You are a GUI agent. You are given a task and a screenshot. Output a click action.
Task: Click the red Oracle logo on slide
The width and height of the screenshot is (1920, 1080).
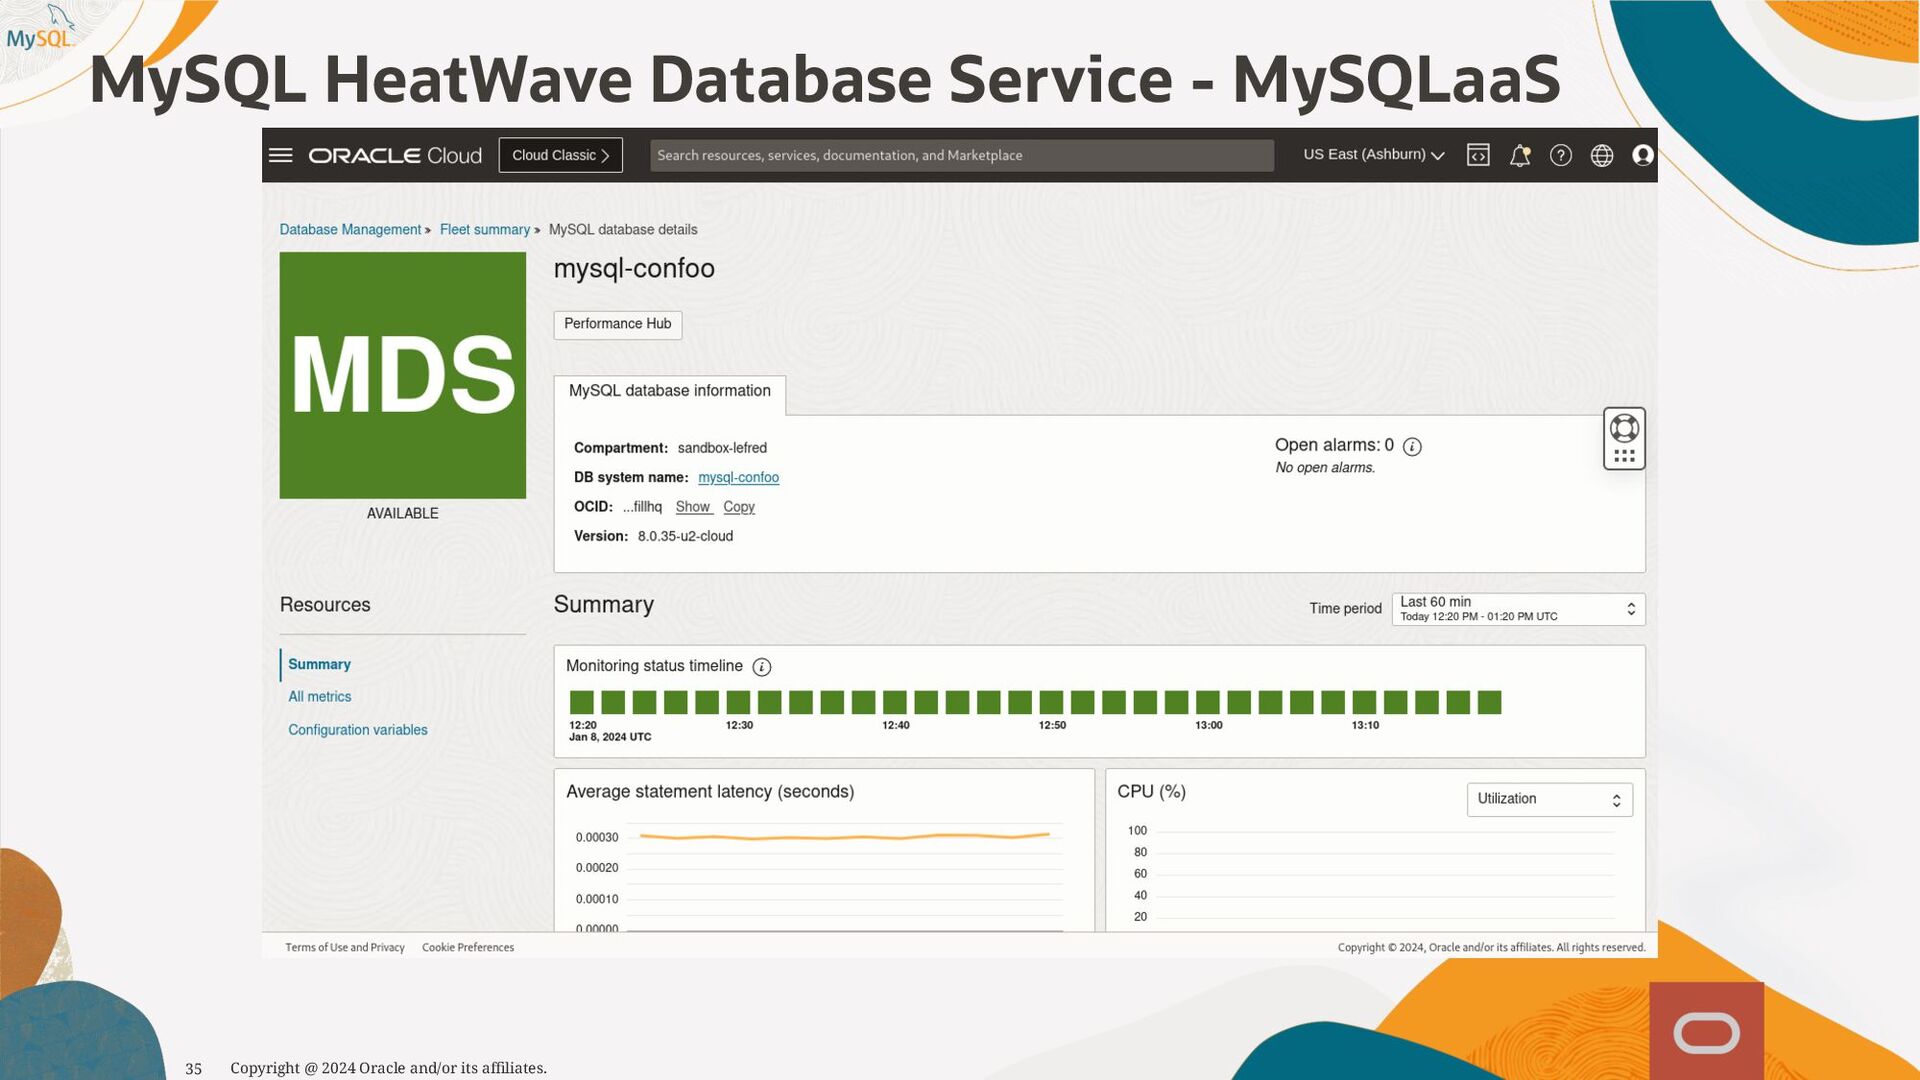(1706, 1031)
